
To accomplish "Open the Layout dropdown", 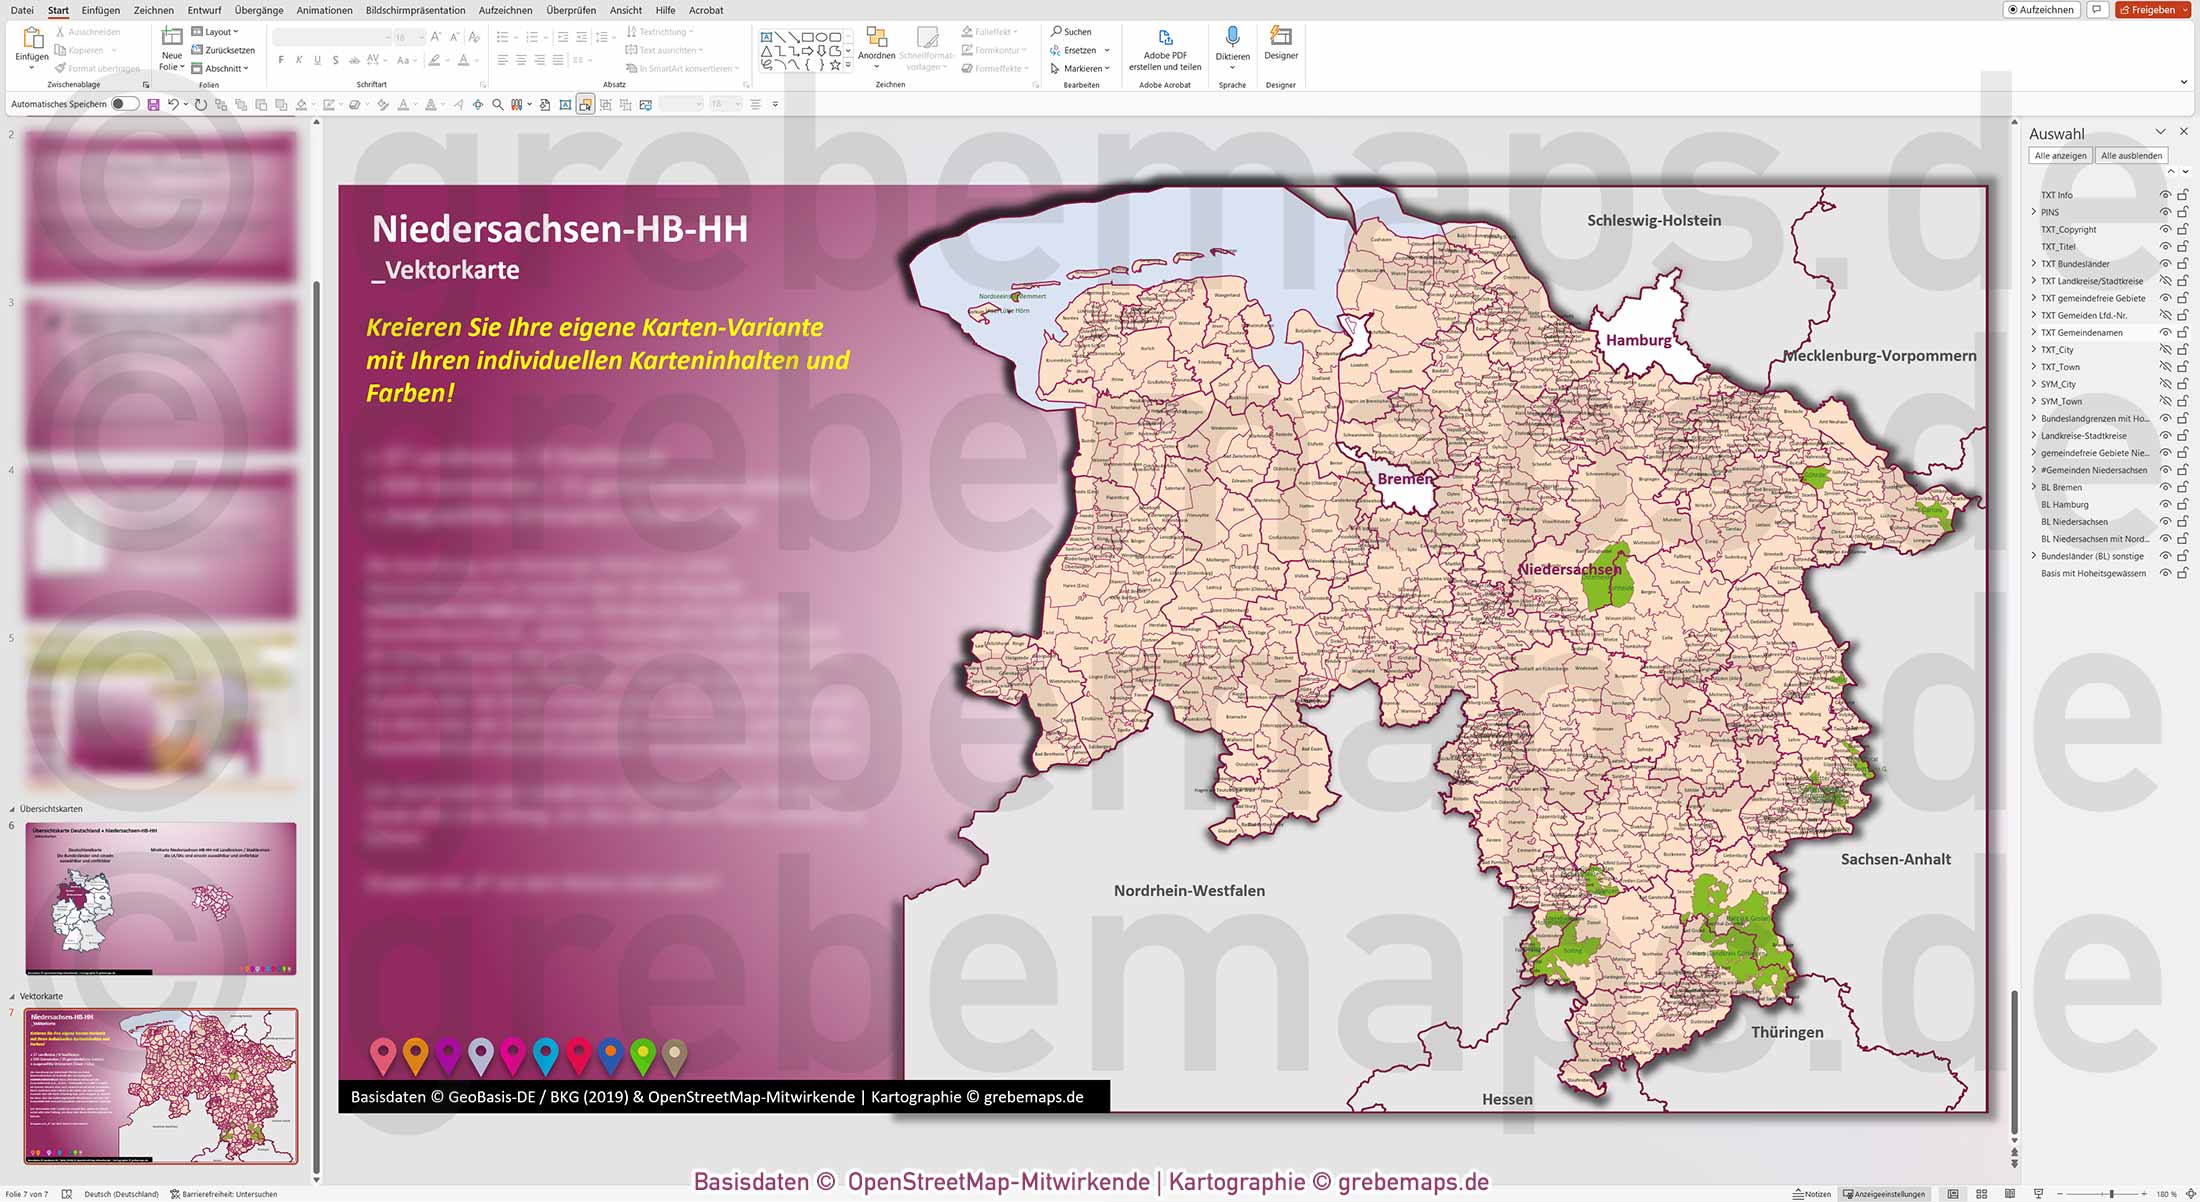I will pos(218,31).
